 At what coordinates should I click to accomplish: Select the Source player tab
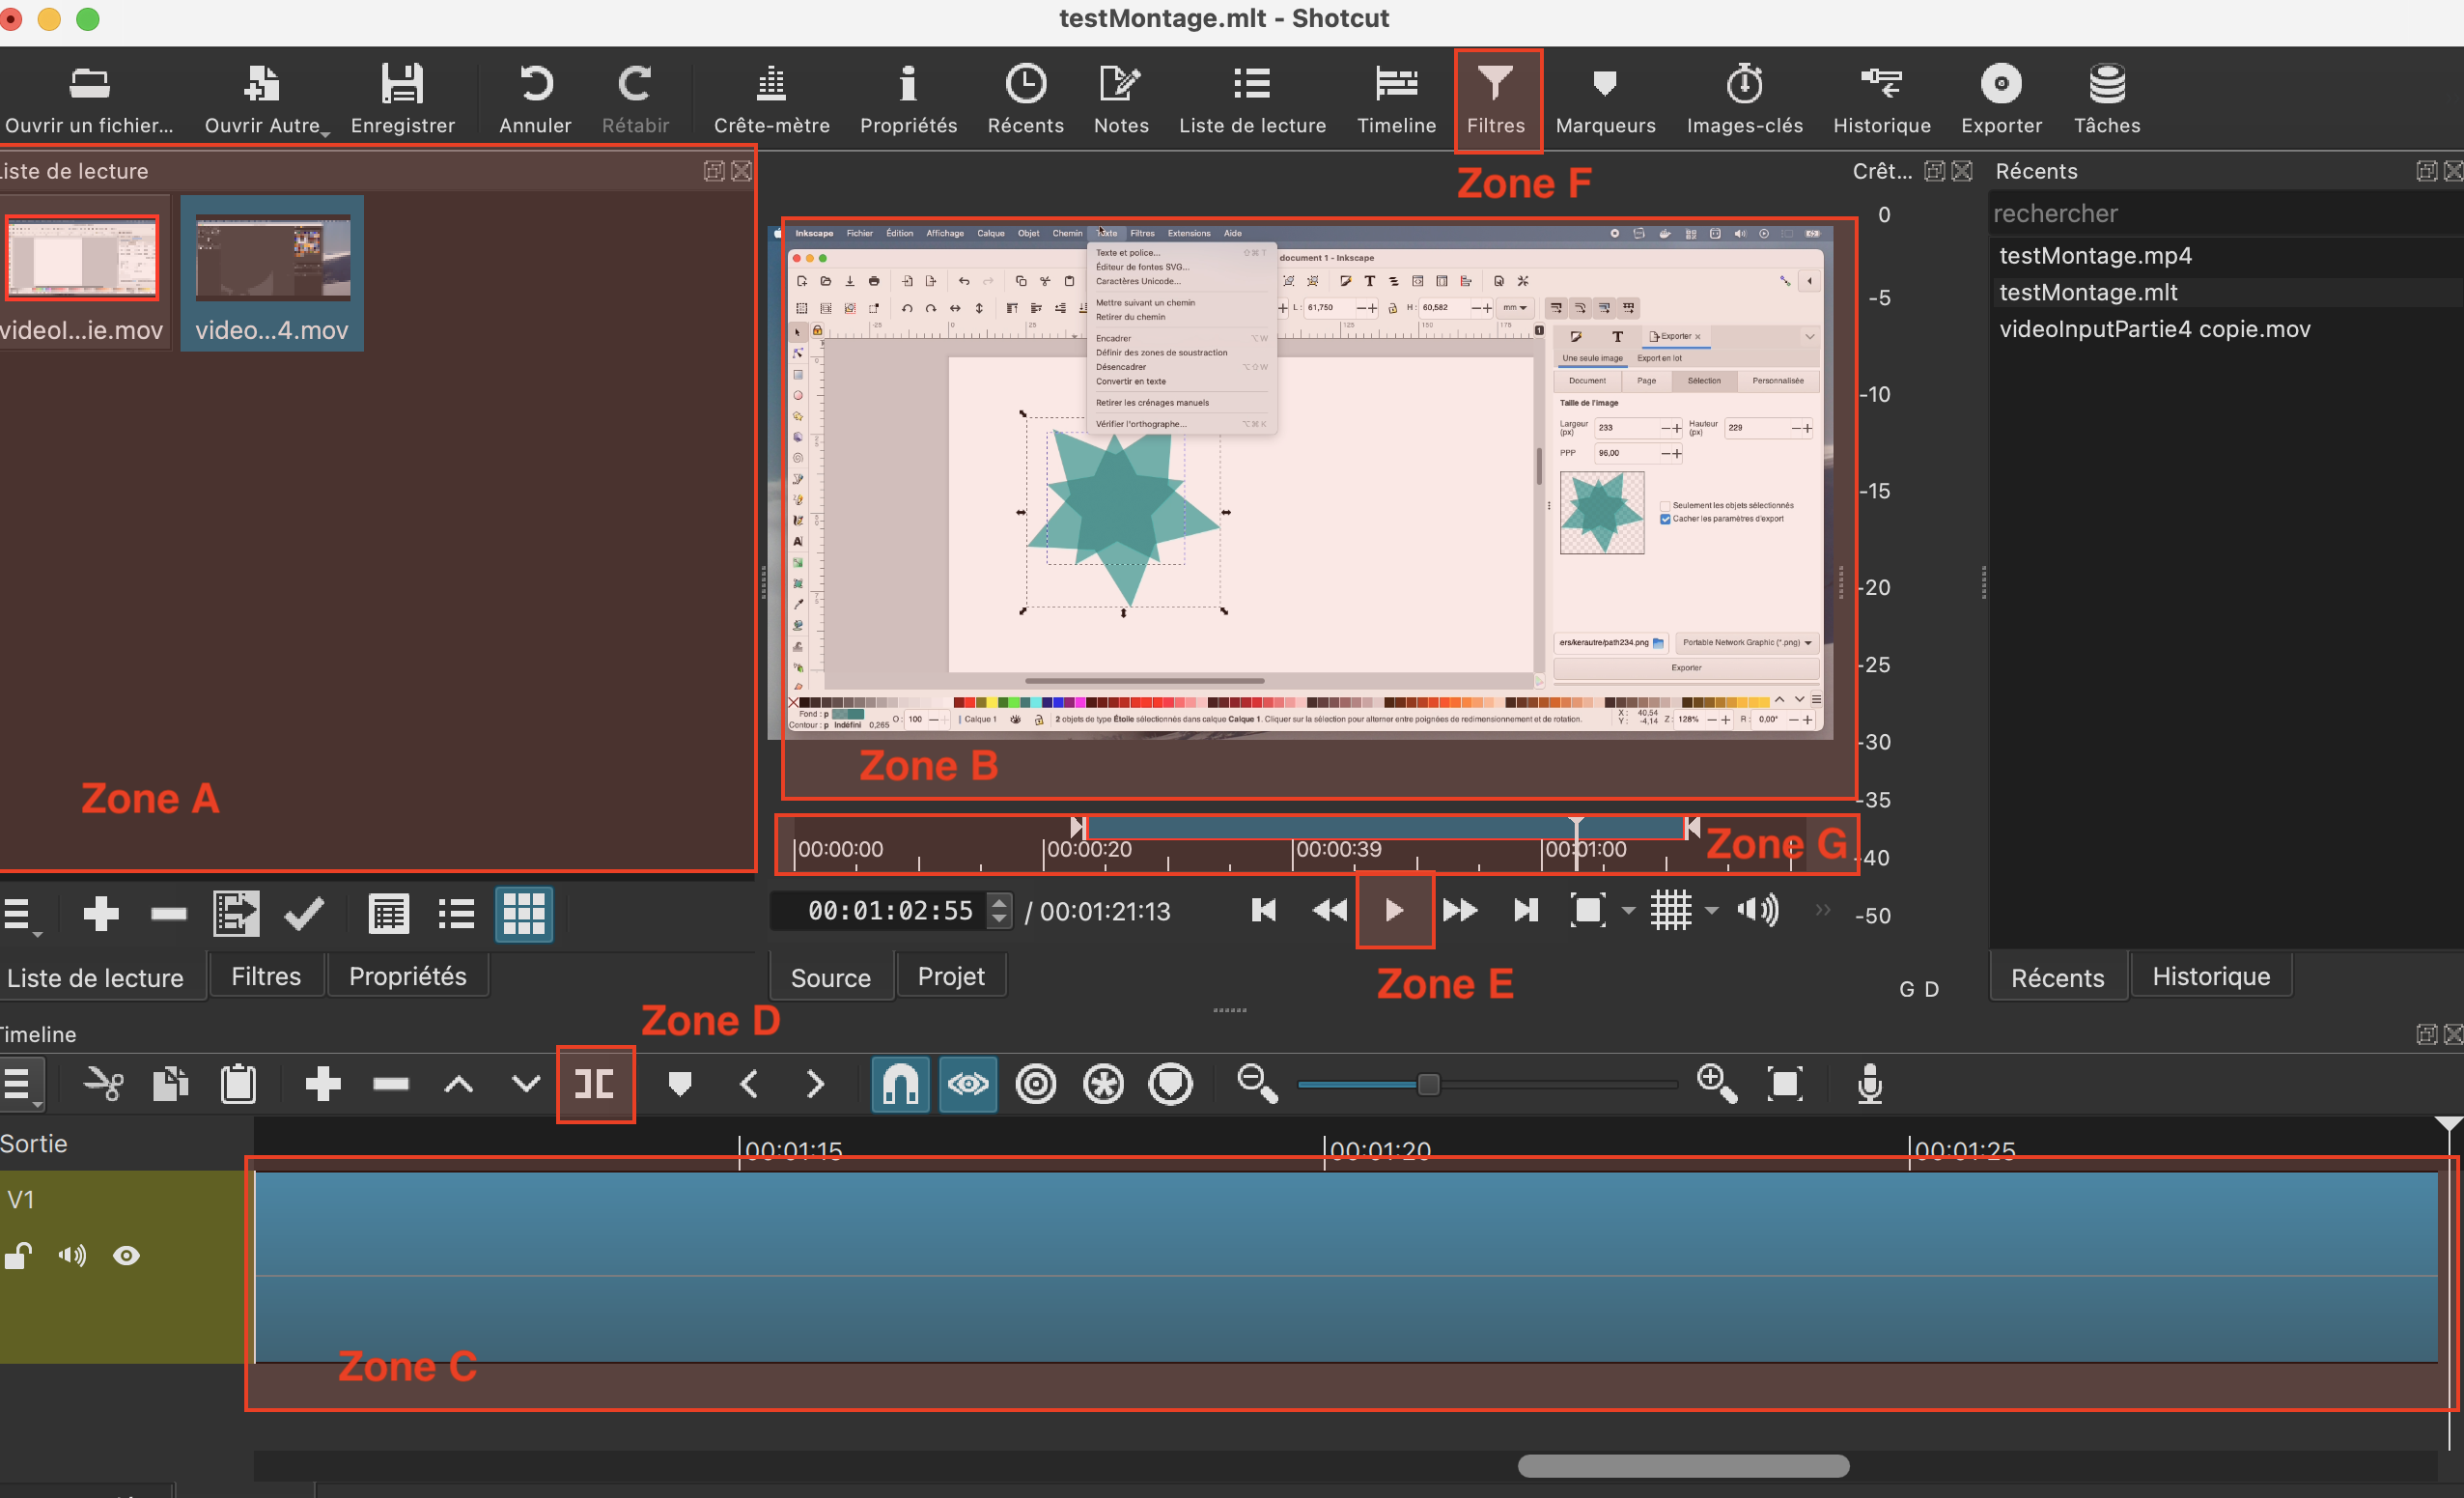tap(831, 977)
